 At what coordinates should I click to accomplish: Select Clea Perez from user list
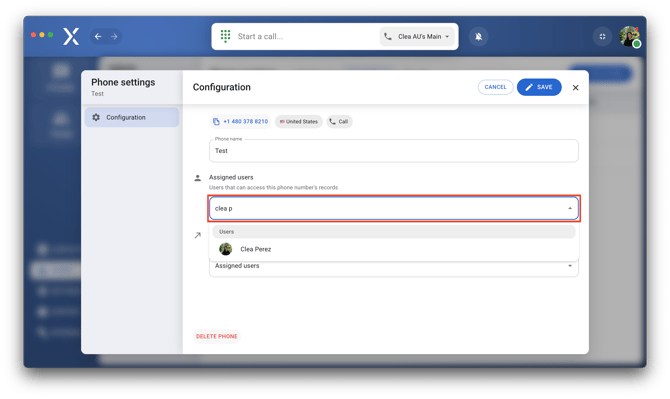click(394, 249)
